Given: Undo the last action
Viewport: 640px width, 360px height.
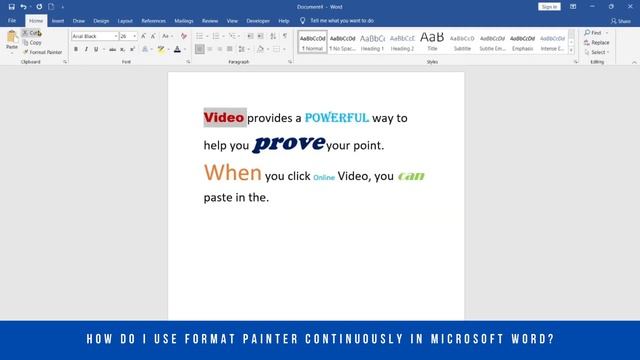Looking at the screenshot, I should coord(23,7).
